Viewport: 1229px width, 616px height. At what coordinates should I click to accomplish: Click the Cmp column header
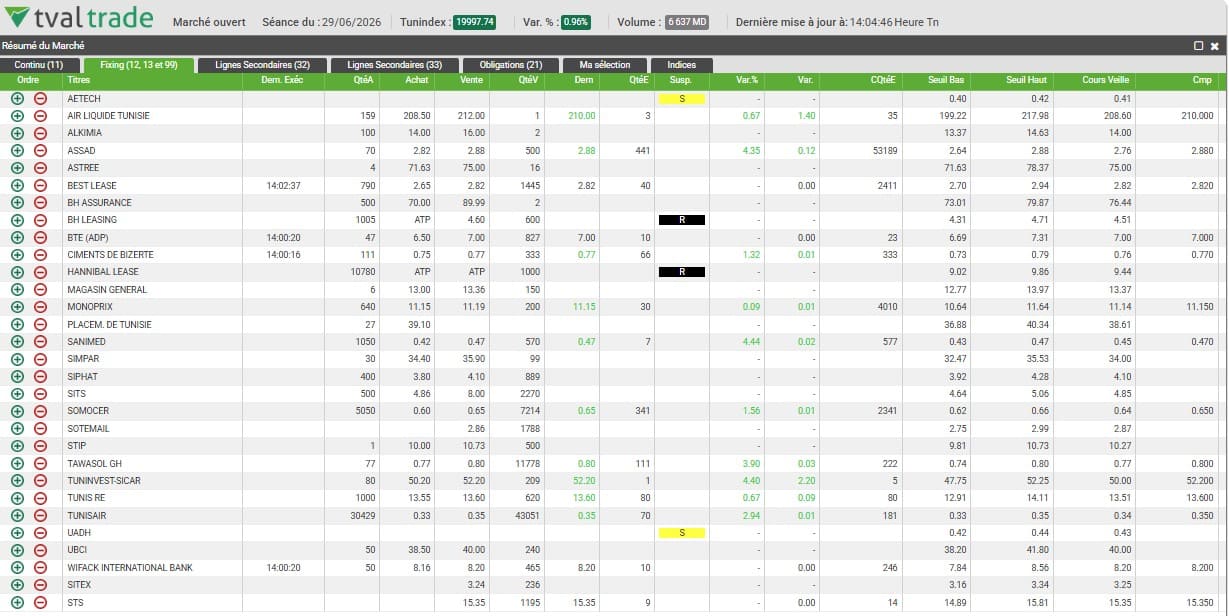pyautogui.click(x=1202, y=80)
